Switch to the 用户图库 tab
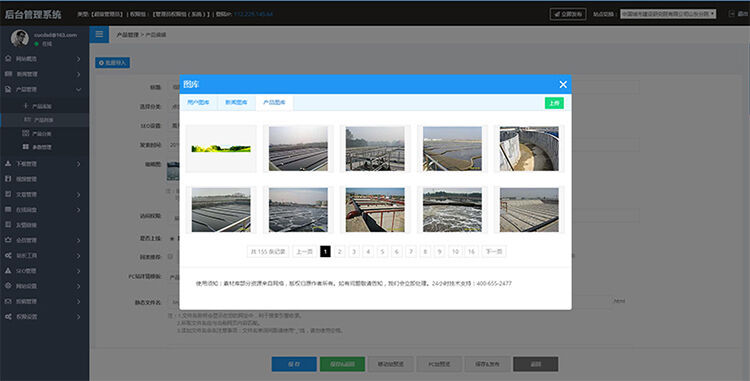 pyautogui.click(x=198, y=102)
